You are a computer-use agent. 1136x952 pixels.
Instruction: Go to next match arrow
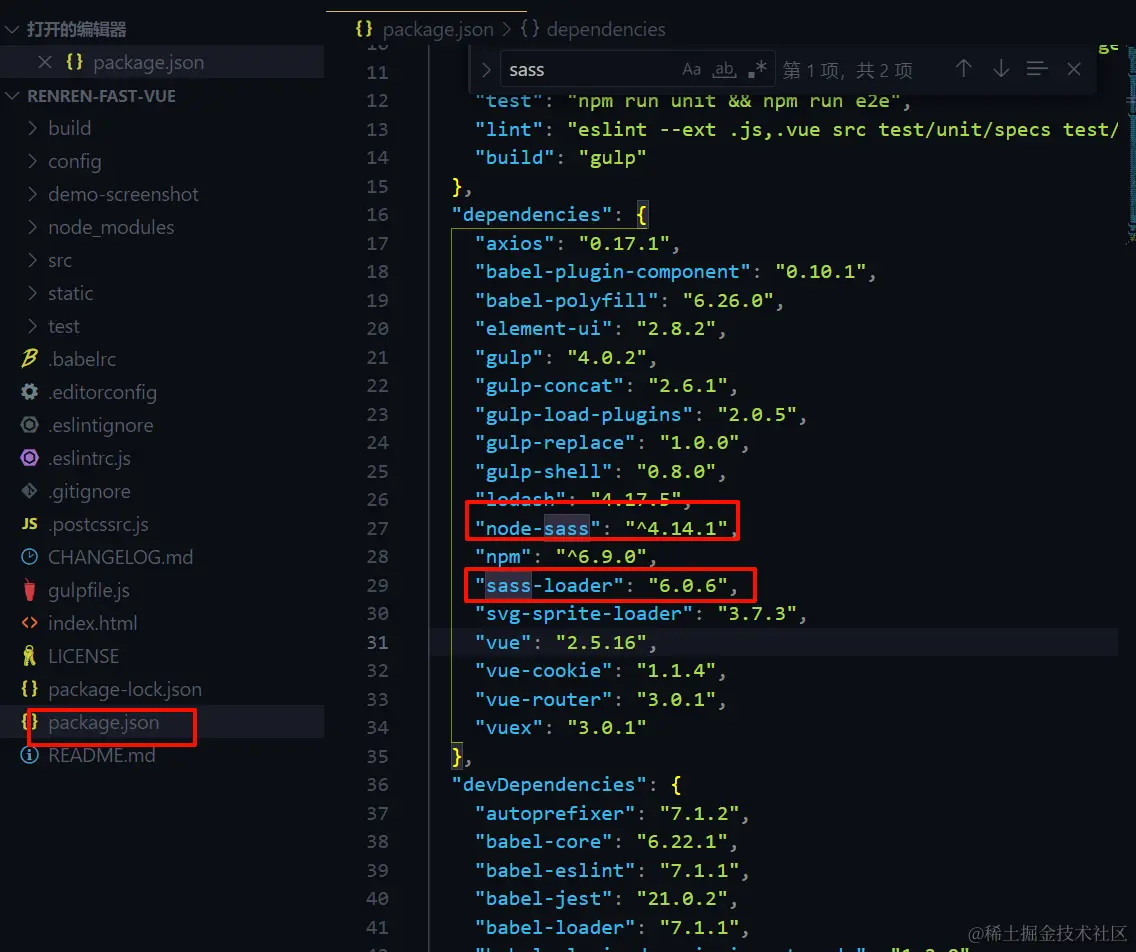pos(1001,69)
